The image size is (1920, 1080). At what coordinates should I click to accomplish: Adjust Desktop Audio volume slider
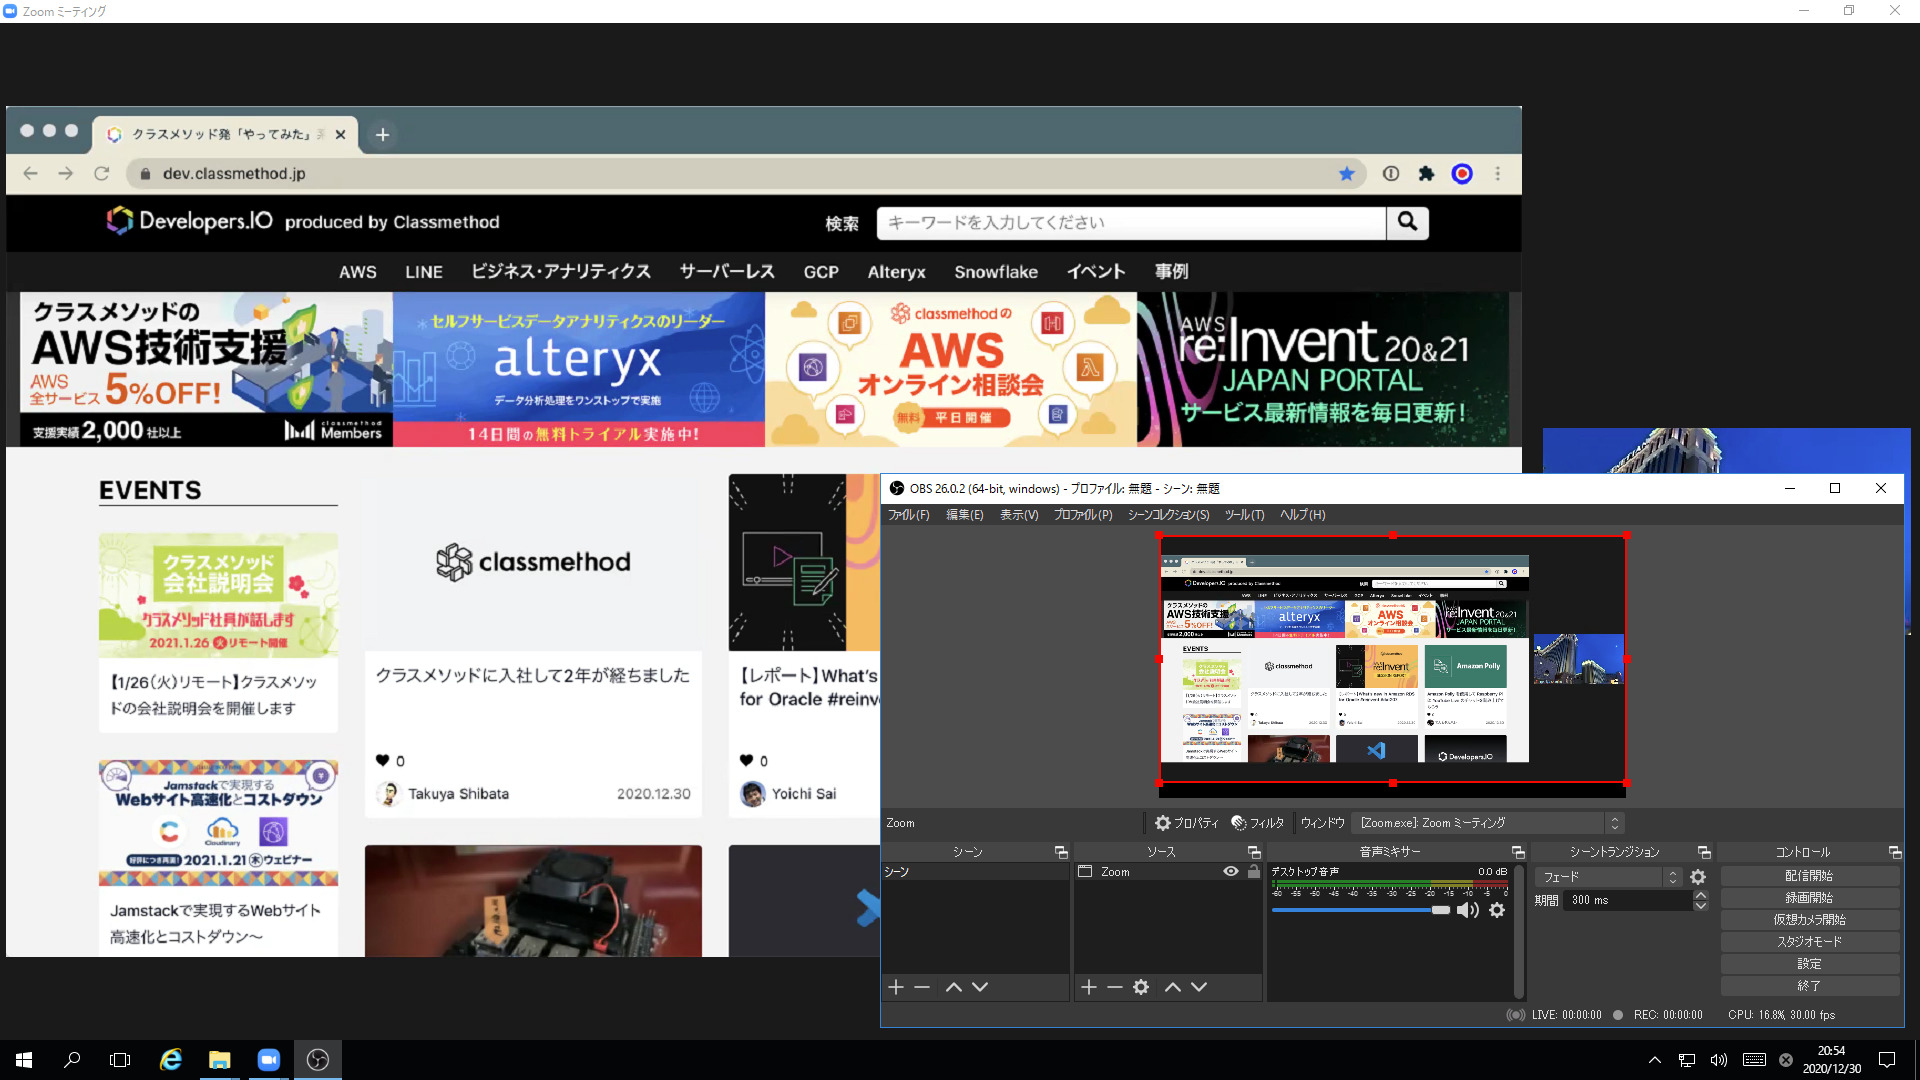pos(1361,910)
